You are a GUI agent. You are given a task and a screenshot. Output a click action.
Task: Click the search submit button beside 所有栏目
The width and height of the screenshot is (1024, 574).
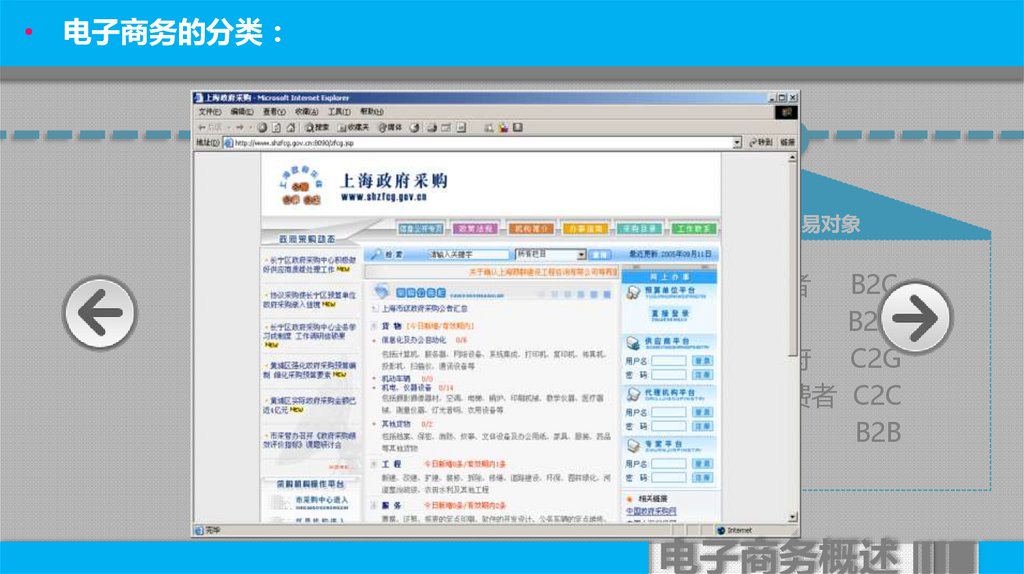coord(600,254)
